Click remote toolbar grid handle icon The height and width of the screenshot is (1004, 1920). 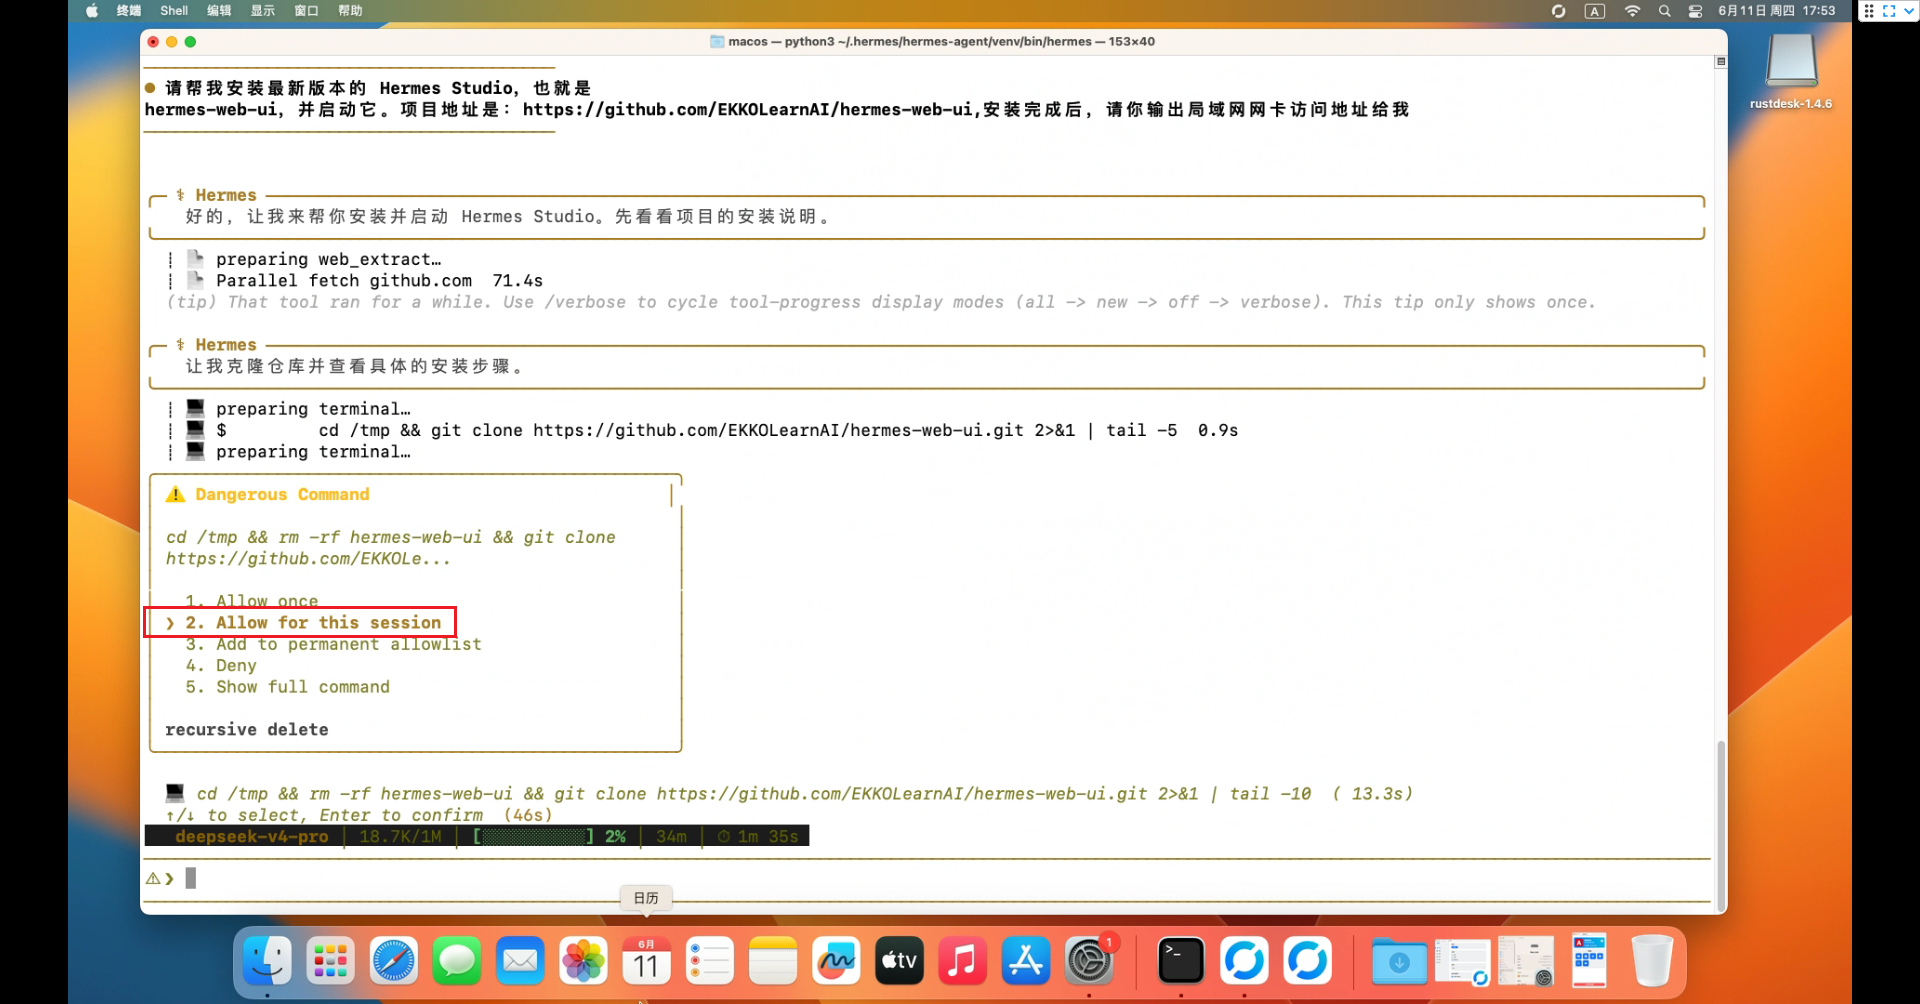1869,11
